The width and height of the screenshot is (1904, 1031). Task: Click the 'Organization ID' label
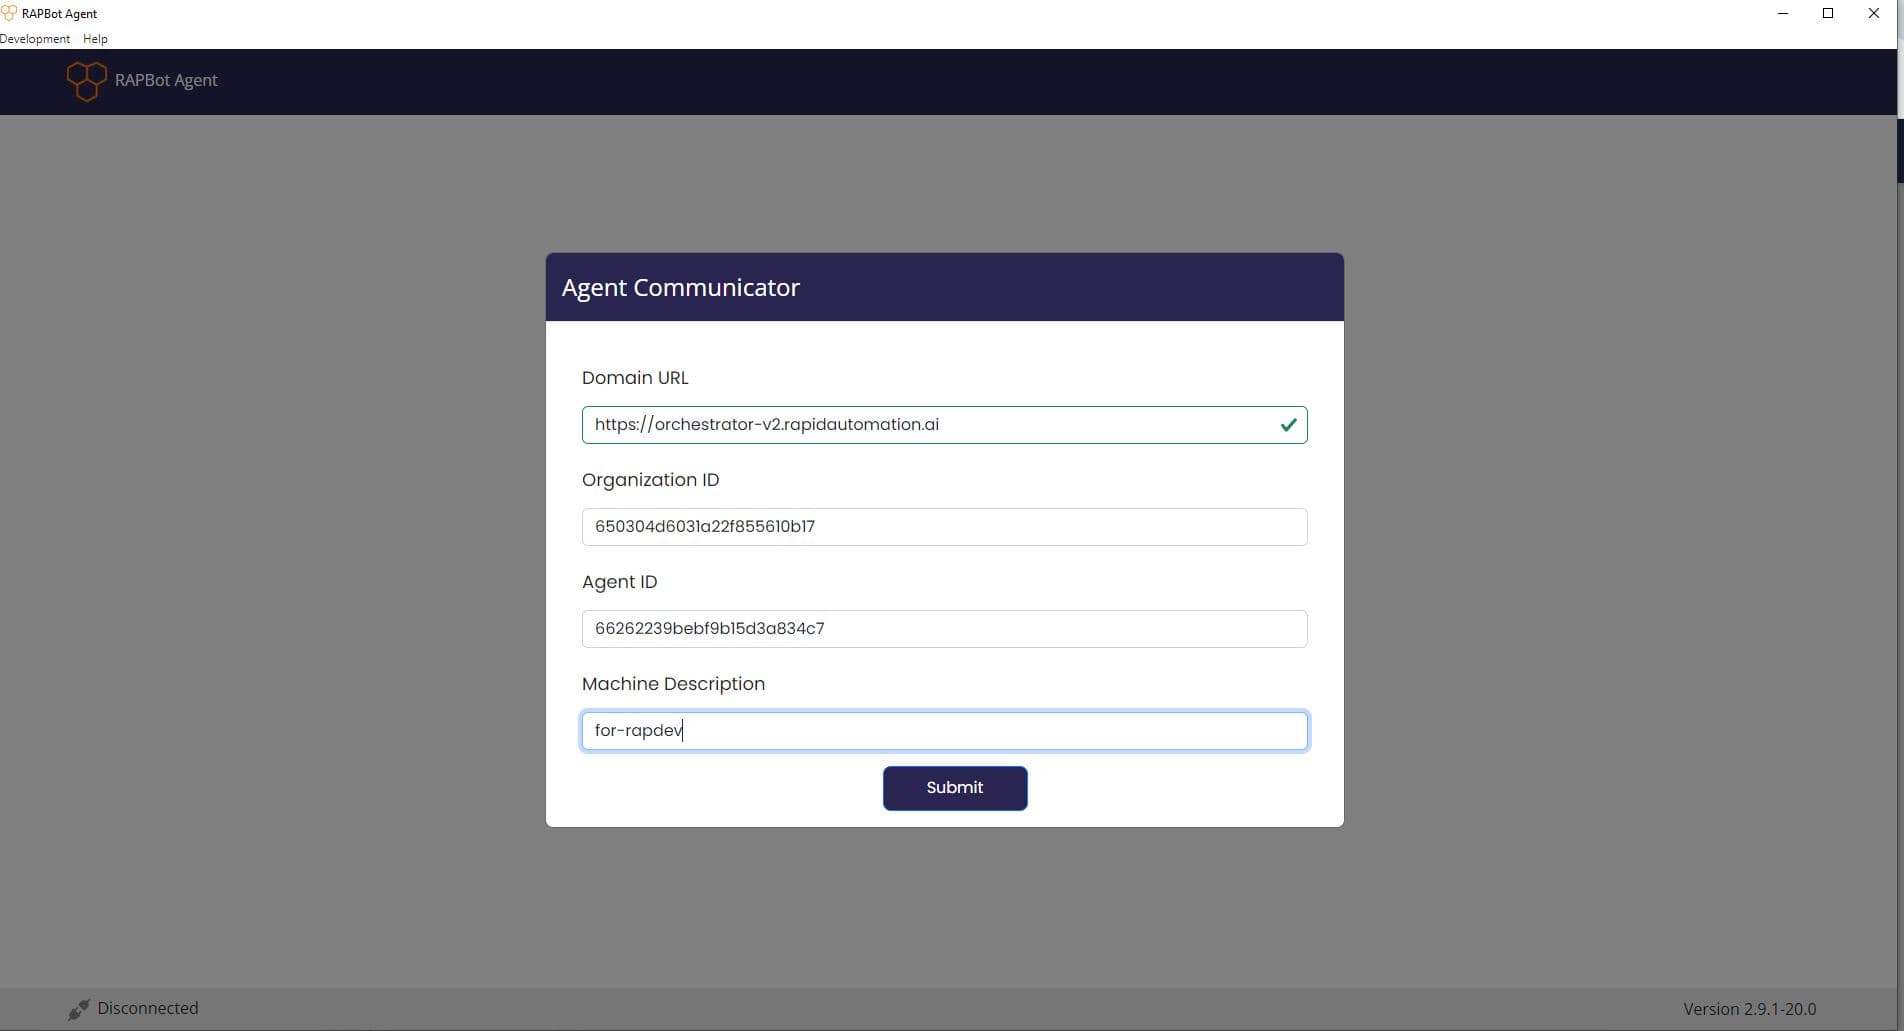tap(651, 480)
